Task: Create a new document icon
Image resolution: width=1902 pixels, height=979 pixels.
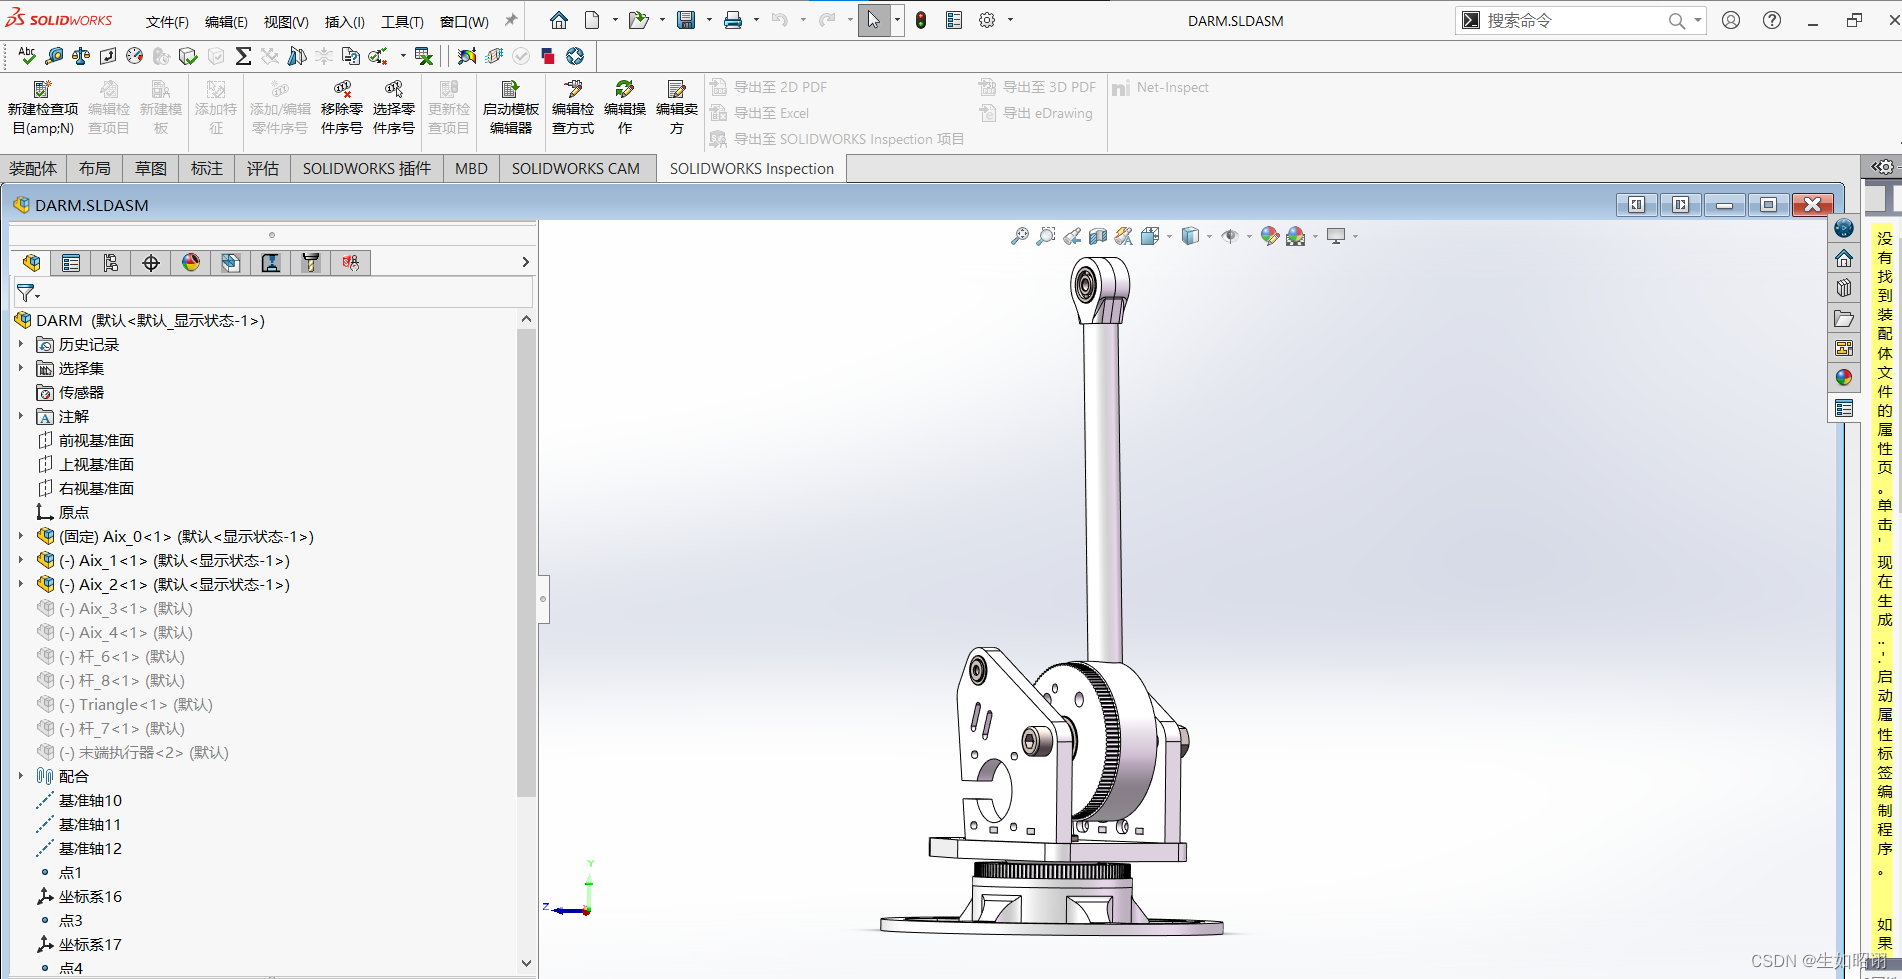Action: pos(592,20)
